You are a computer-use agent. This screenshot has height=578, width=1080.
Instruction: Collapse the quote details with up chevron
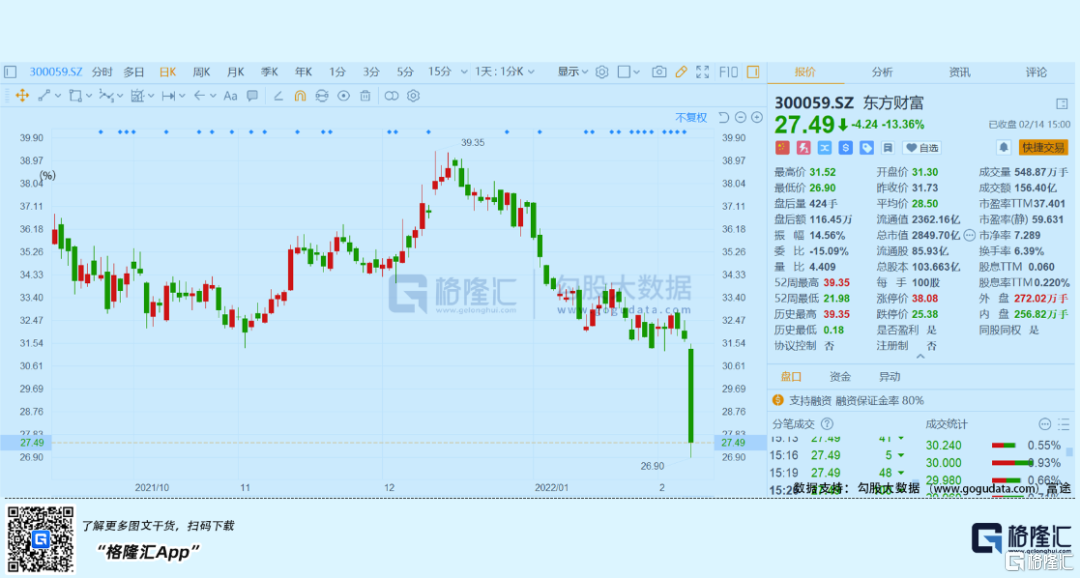point(920,357)
